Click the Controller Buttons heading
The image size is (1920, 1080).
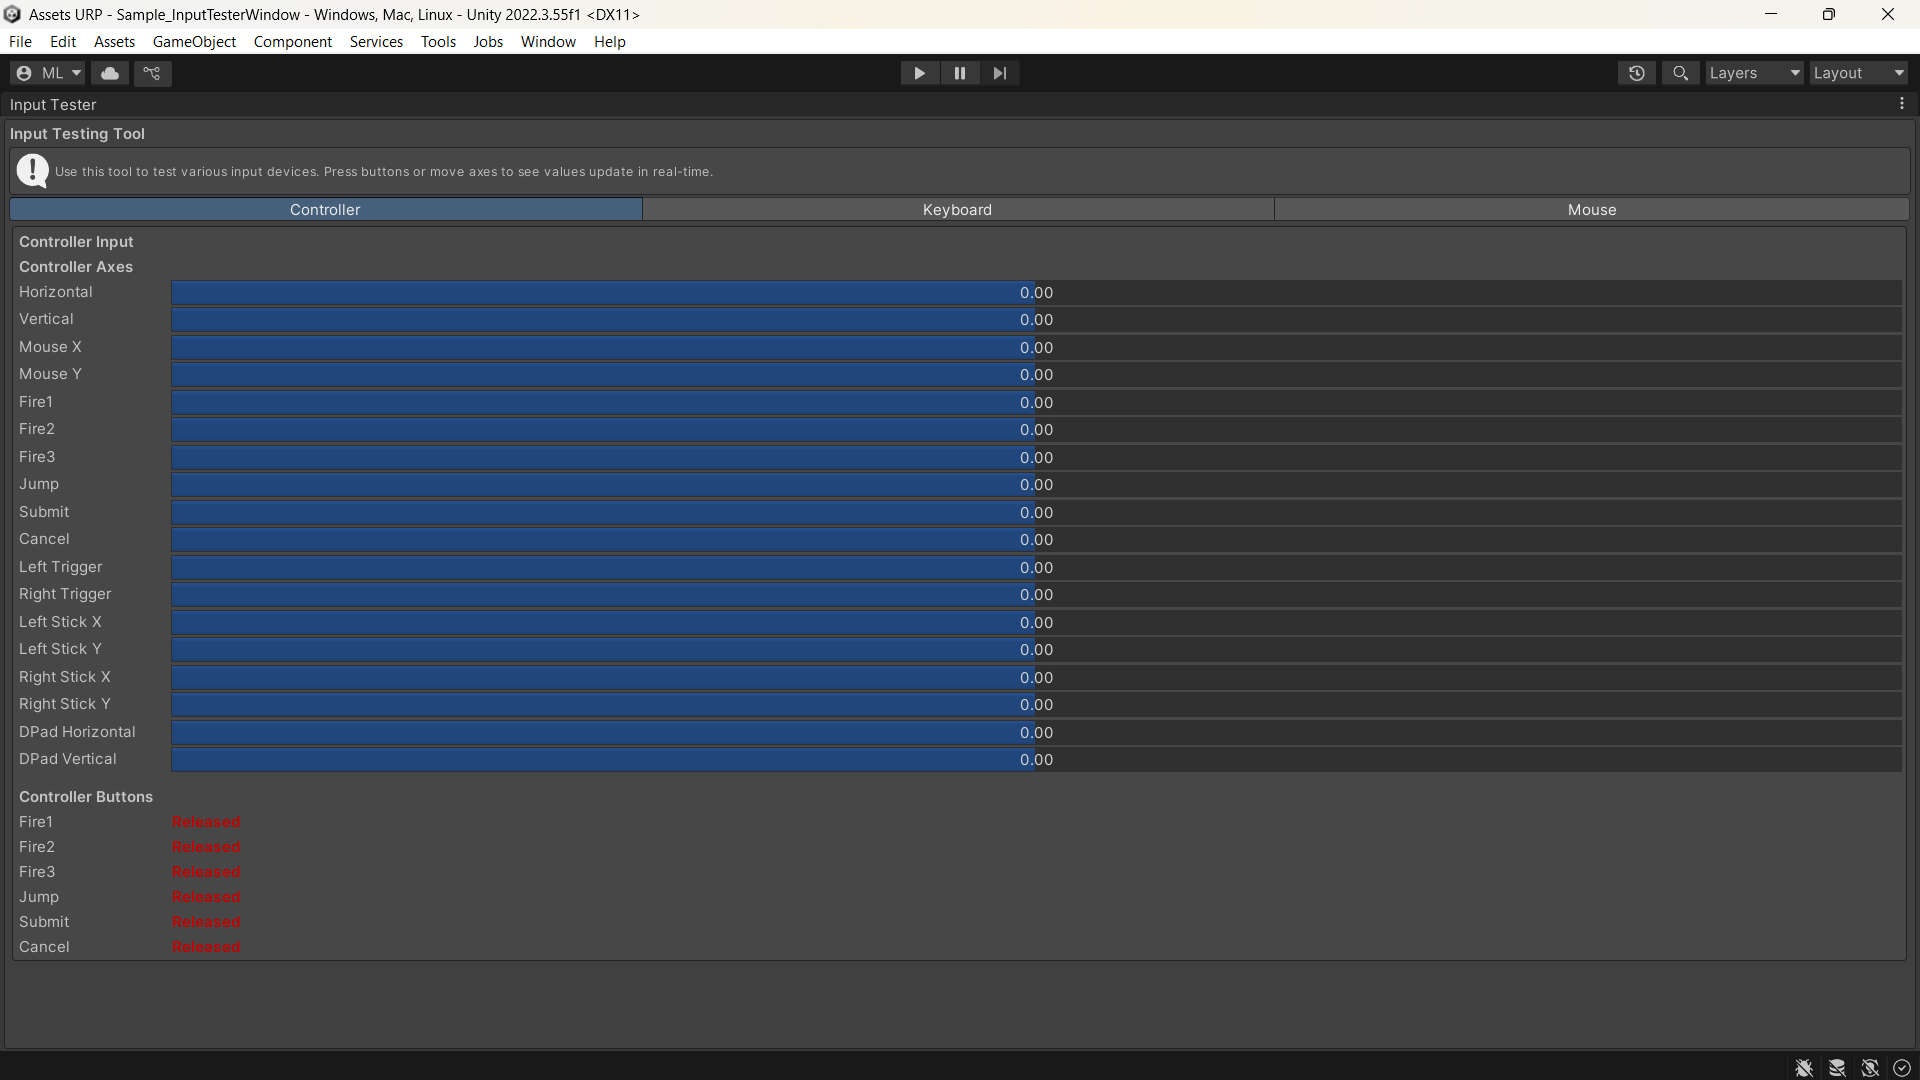[x=86, y=797]
